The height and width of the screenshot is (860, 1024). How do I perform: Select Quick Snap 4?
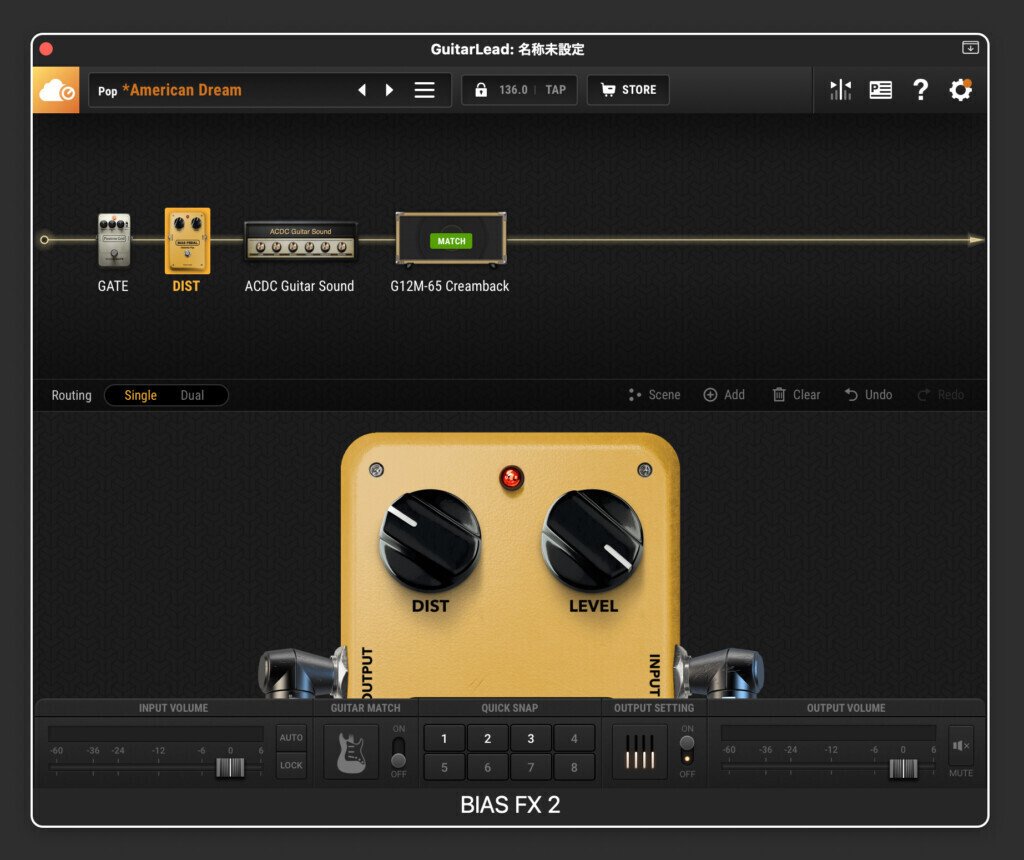coord(574,739)
